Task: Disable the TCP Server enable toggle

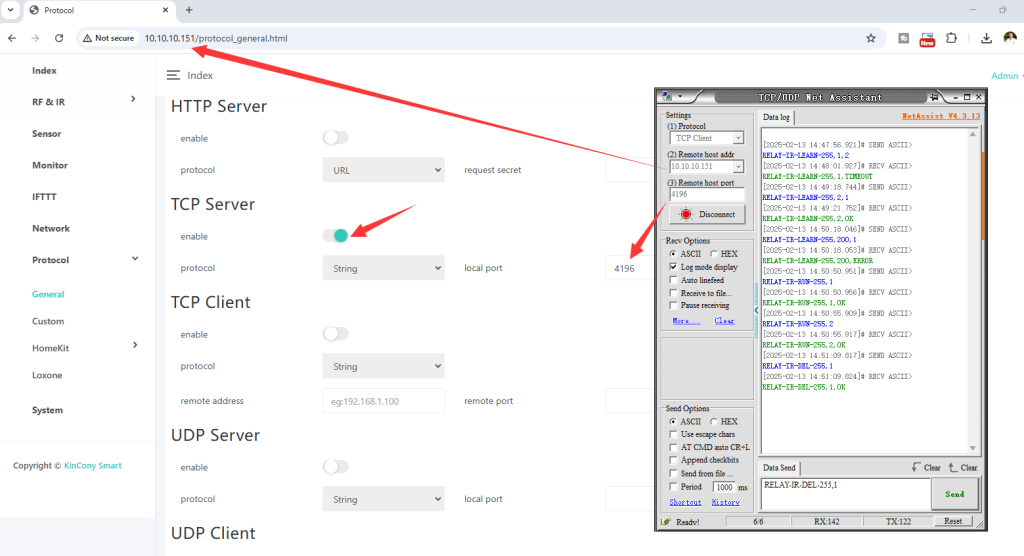Action: [336, 236]
